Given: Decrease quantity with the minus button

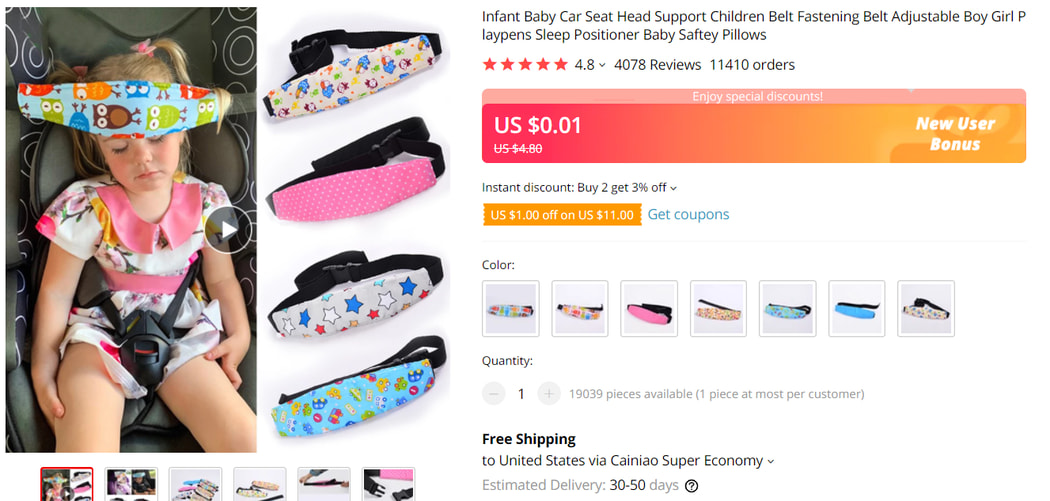Looking at the screenshot, I should point(493,394).
